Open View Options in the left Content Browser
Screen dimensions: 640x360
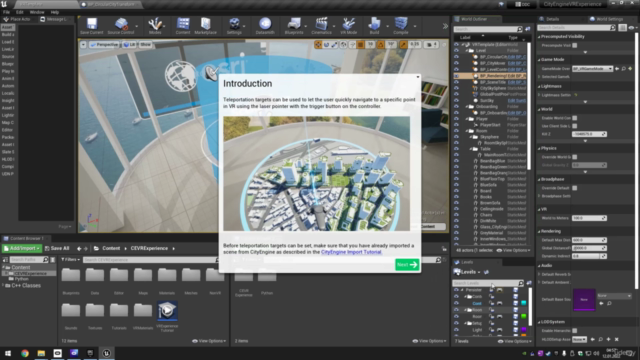209,341
